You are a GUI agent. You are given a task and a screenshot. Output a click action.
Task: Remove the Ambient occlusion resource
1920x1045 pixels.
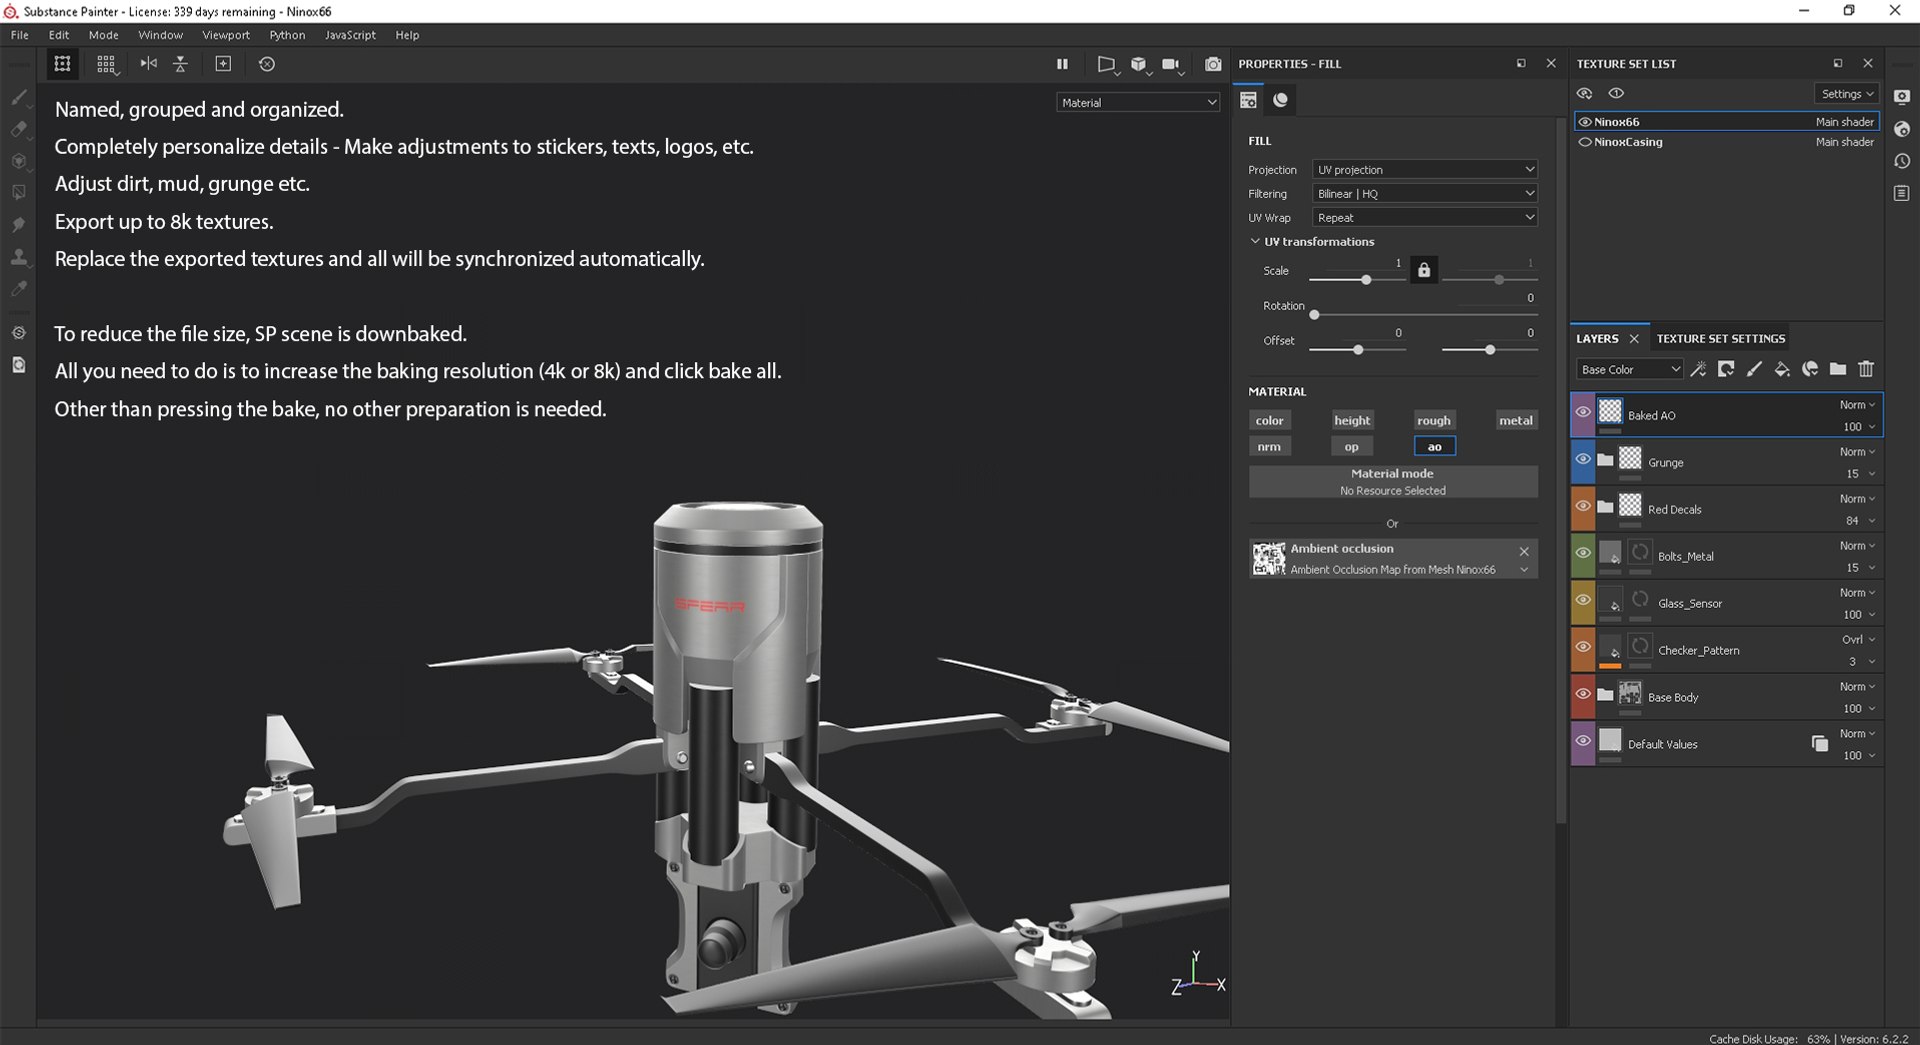pyautogui.click(x=1524, y=551)
